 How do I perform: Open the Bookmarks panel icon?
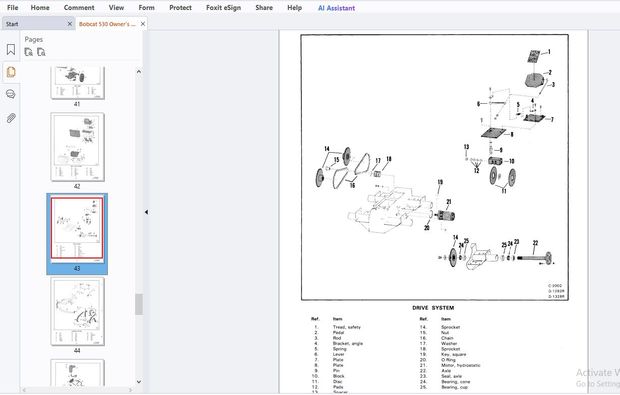pyautogui.click(x=11, y=49)
